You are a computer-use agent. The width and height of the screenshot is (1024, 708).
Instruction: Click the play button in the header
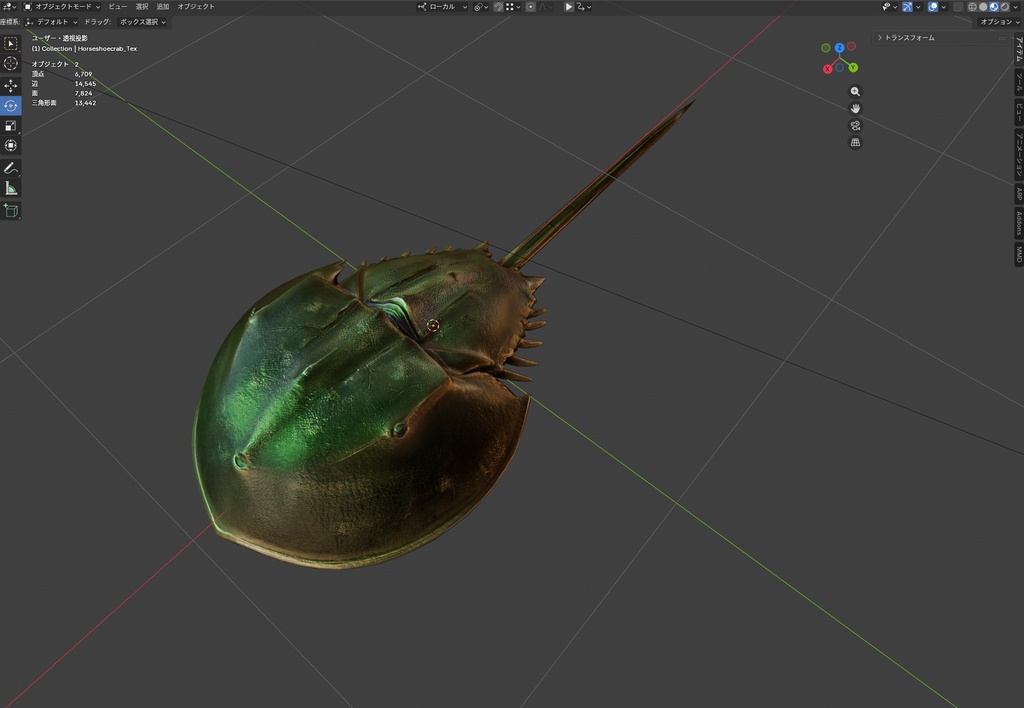pos(568,7)
